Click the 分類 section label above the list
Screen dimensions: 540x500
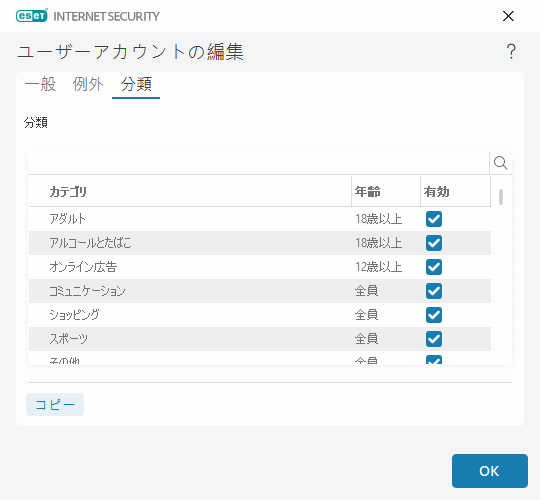36,123
